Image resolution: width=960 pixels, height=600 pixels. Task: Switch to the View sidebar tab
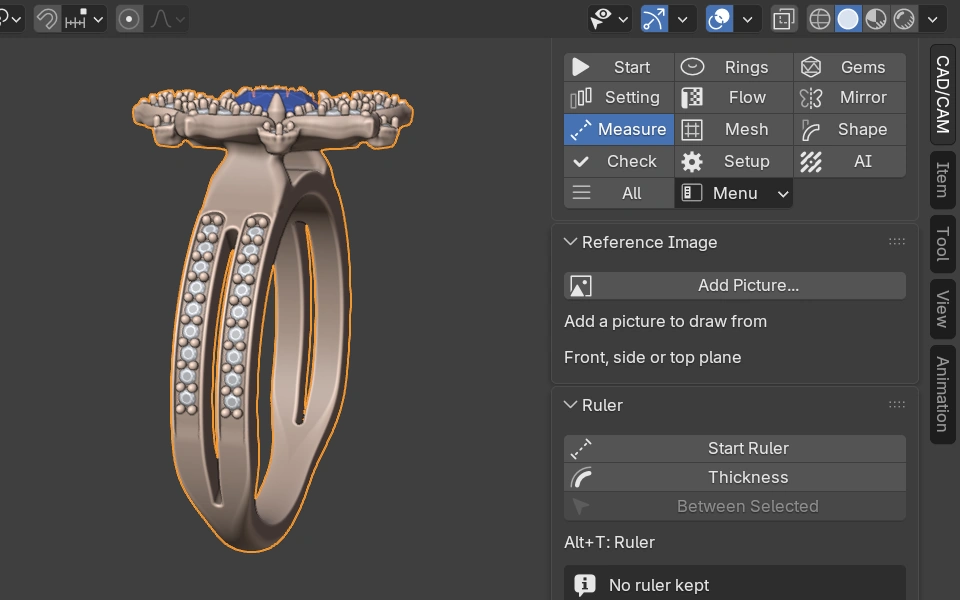point(943,309)
